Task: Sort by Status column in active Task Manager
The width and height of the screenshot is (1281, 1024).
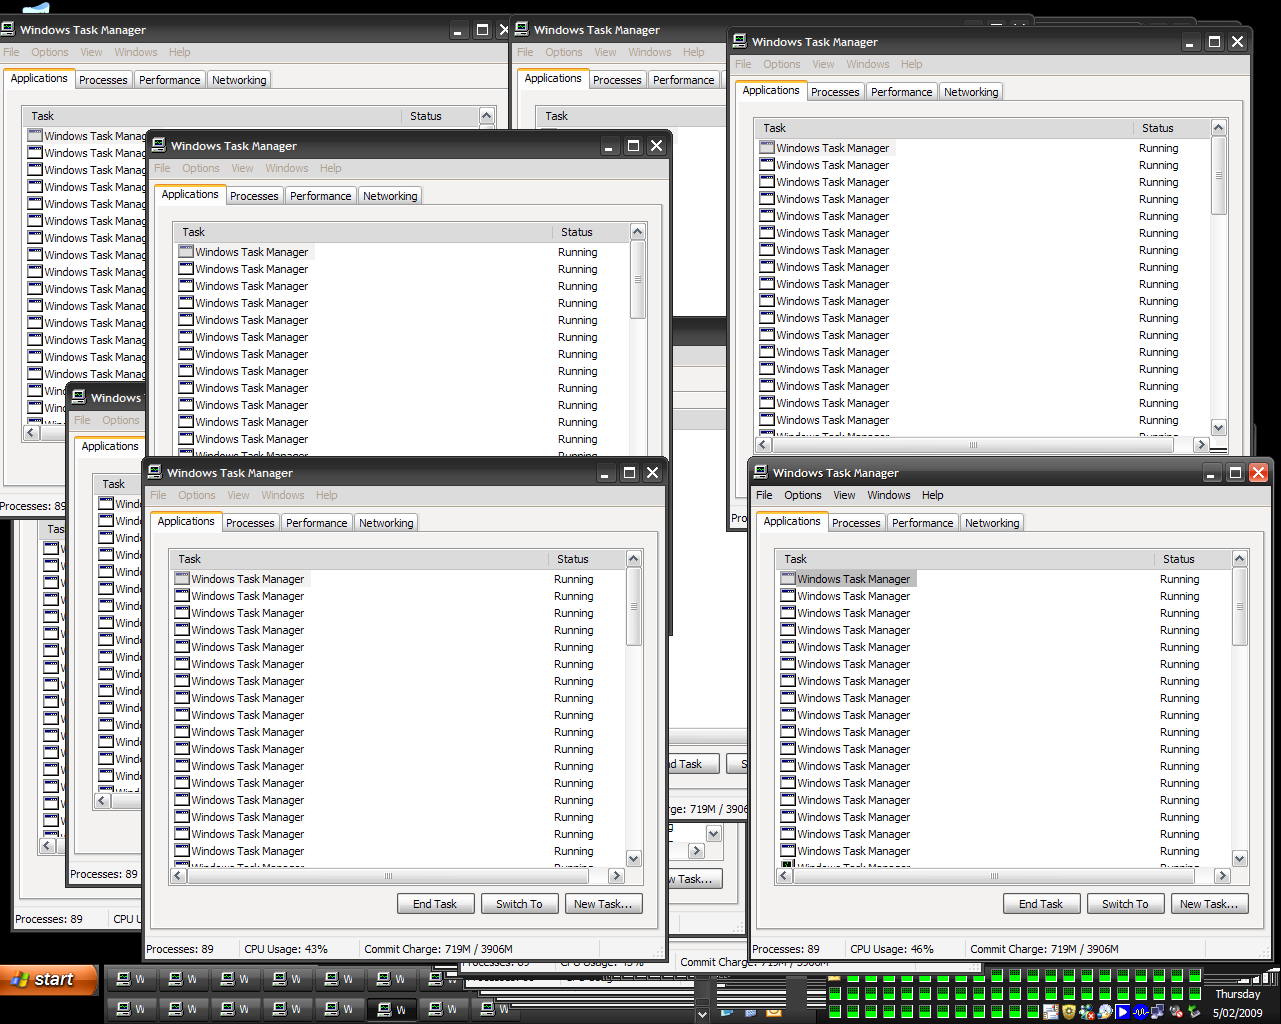Action: click(1192, 559)
